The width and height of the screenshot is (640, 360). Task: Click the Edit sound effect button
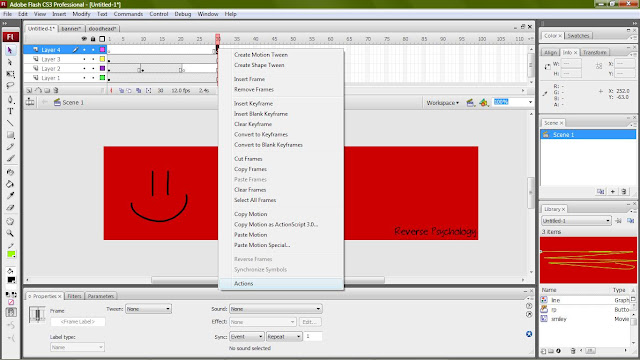tap(310, 322)
